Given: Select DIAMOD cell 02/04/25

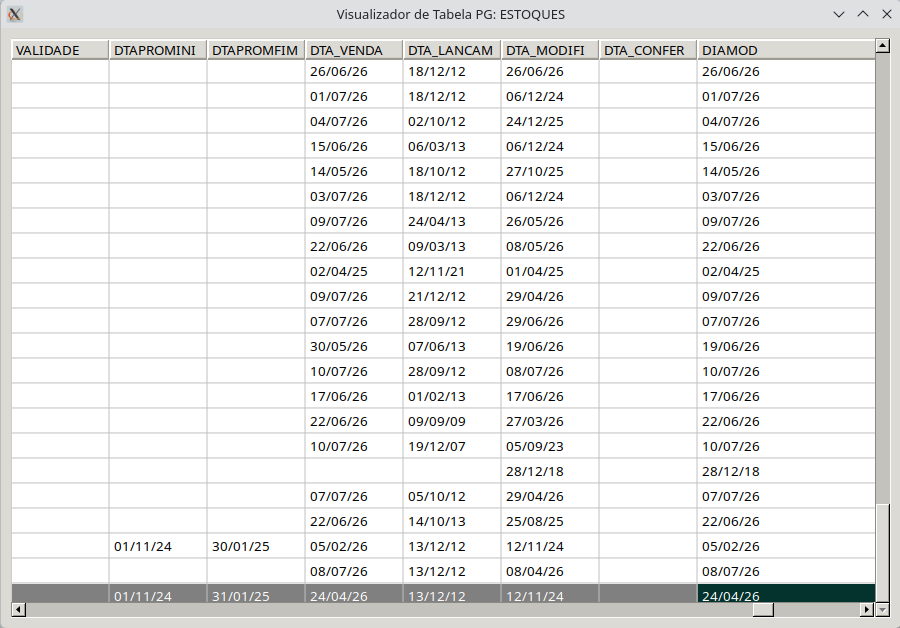Looking at the screenshot, I should [x=786, y=272].
